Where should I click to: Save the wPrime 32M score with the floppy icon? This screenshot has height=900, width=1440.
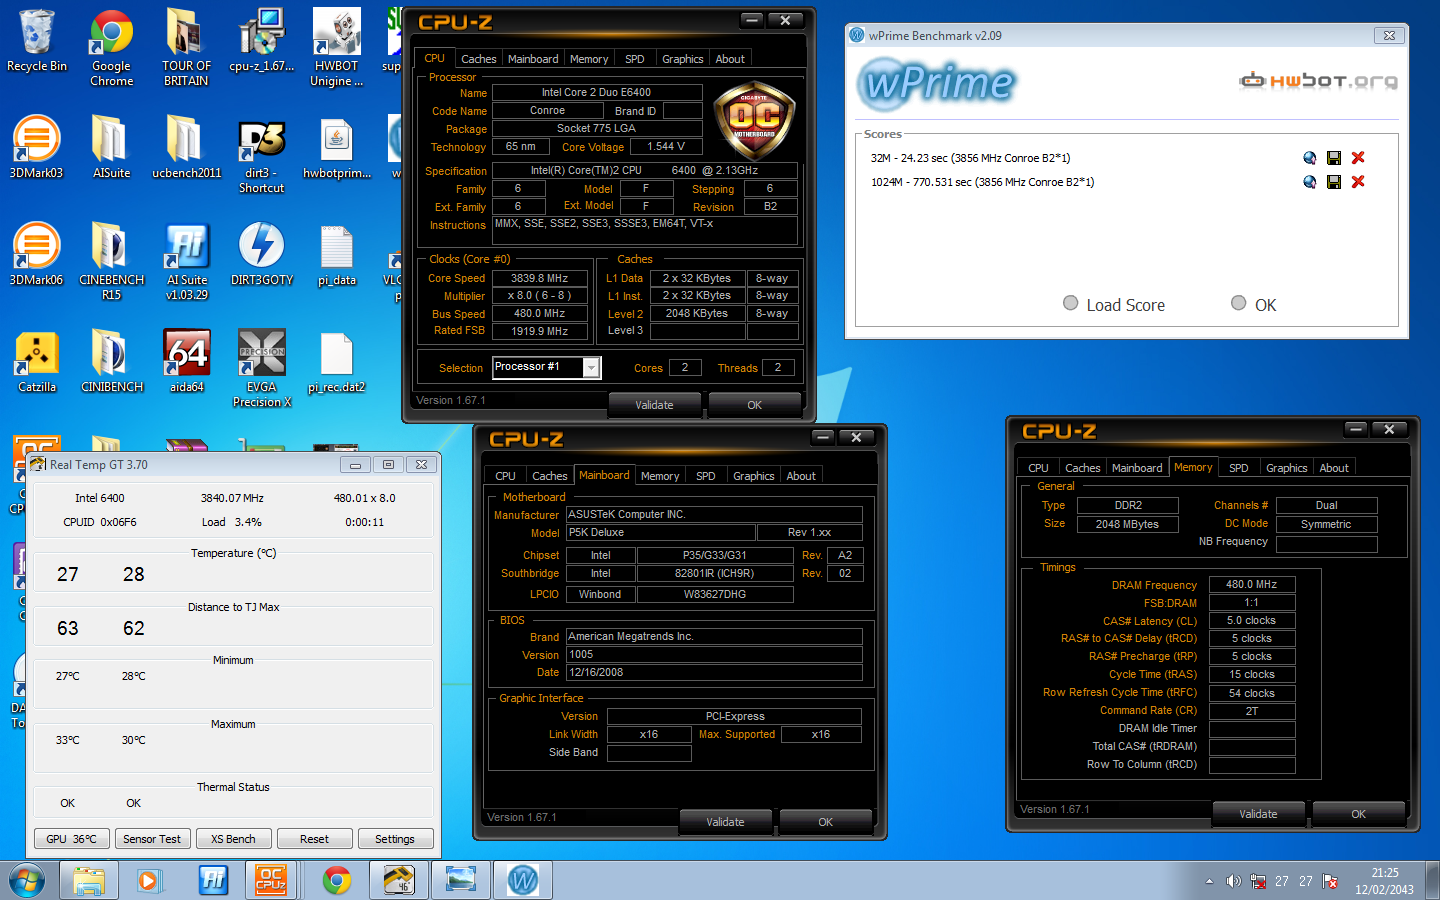coord(1333,158)
